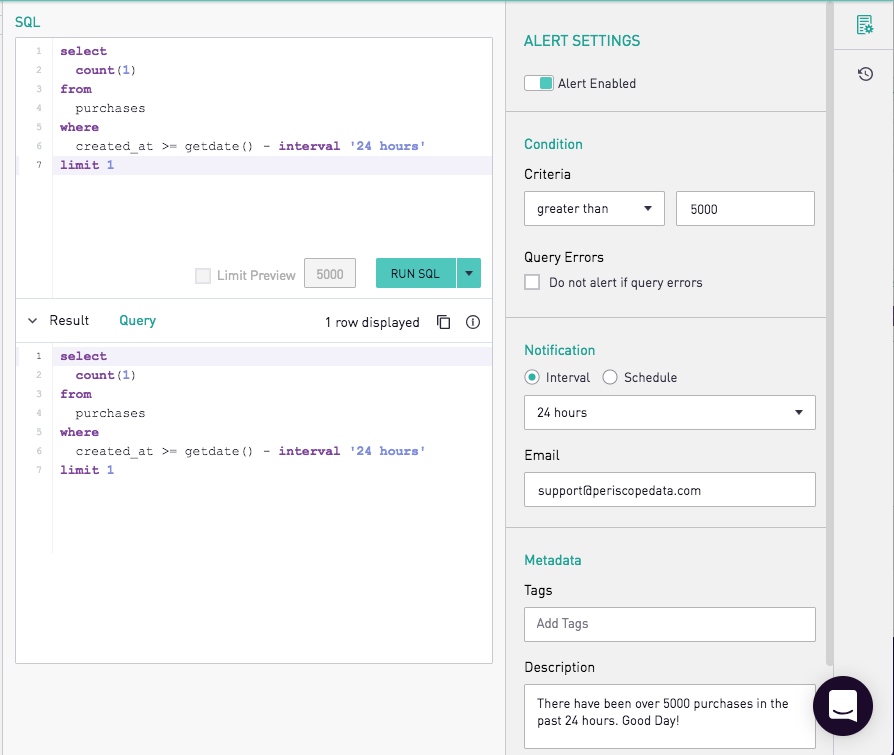Toggle the Alert Enabled switch

point(539,83)
